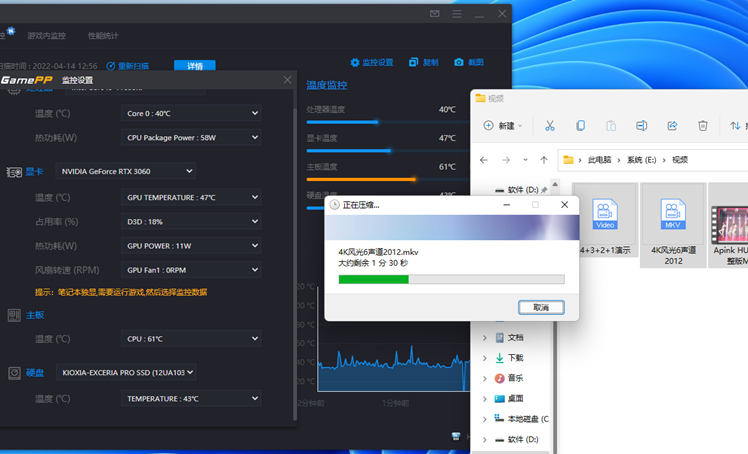
Task: Select 本地磁盘 (C in navigation tree
Action: click(521, 419)
